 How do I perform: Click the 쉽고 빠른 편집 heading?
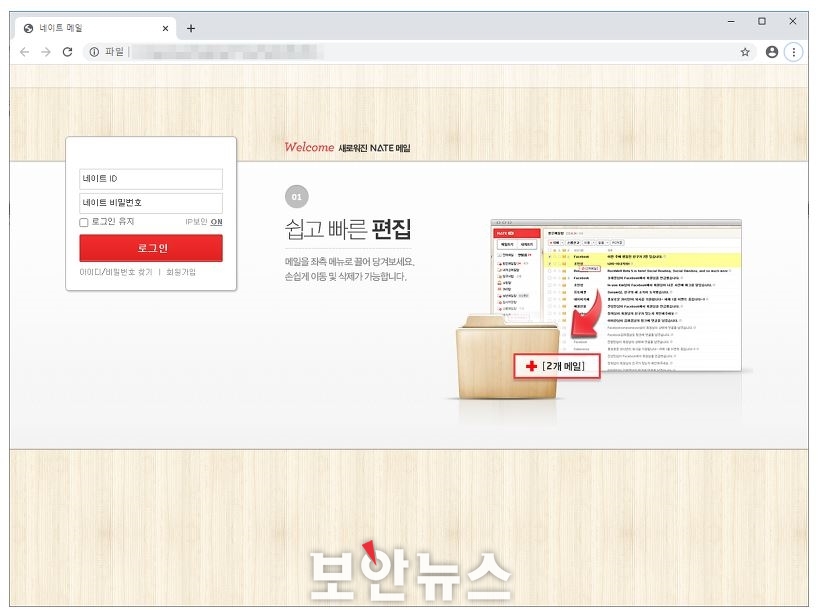348,229
